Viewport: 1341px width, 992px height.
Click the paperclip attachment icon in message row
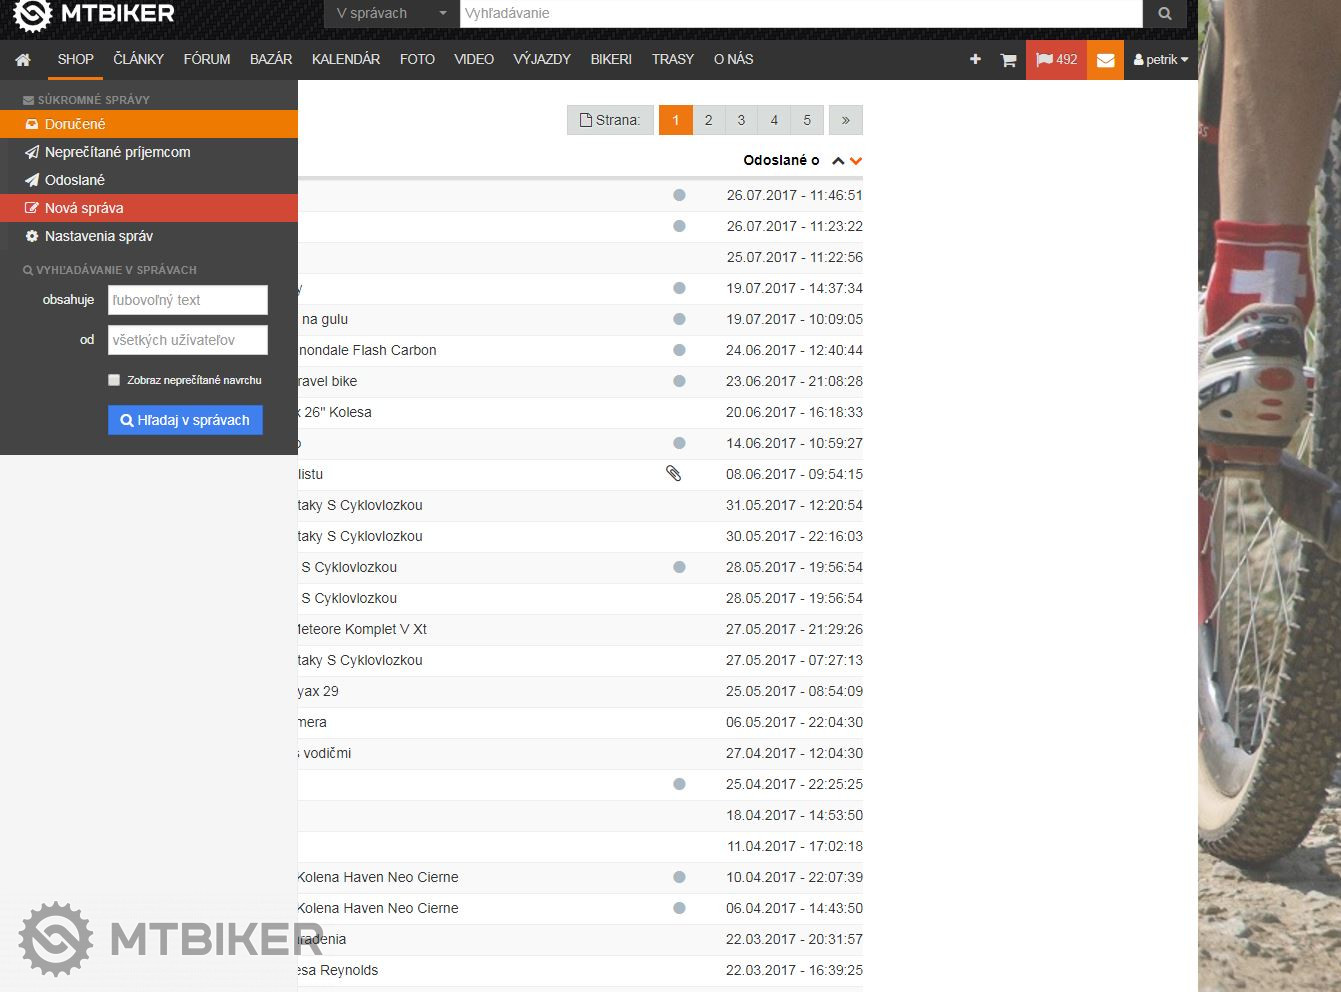click(x=674, y=474)
